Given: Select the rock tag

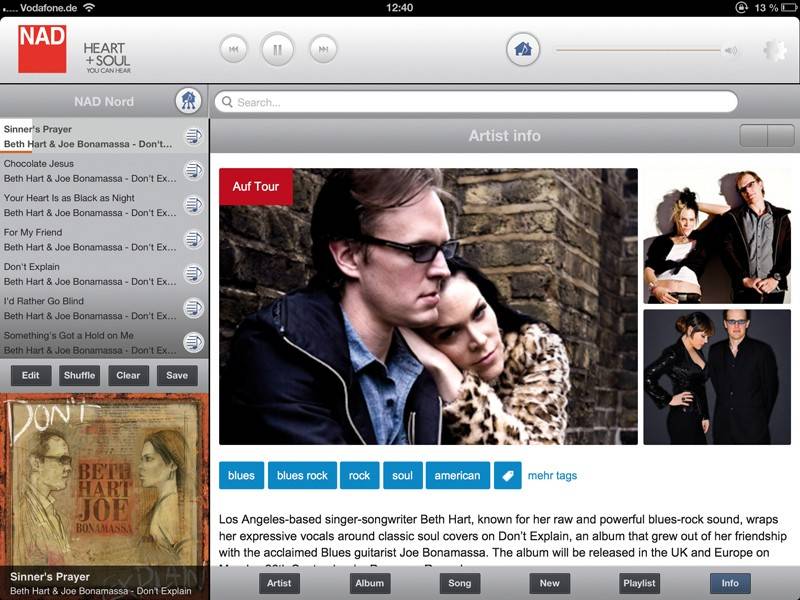Looking at the screenshot, I should pos(359,476).
